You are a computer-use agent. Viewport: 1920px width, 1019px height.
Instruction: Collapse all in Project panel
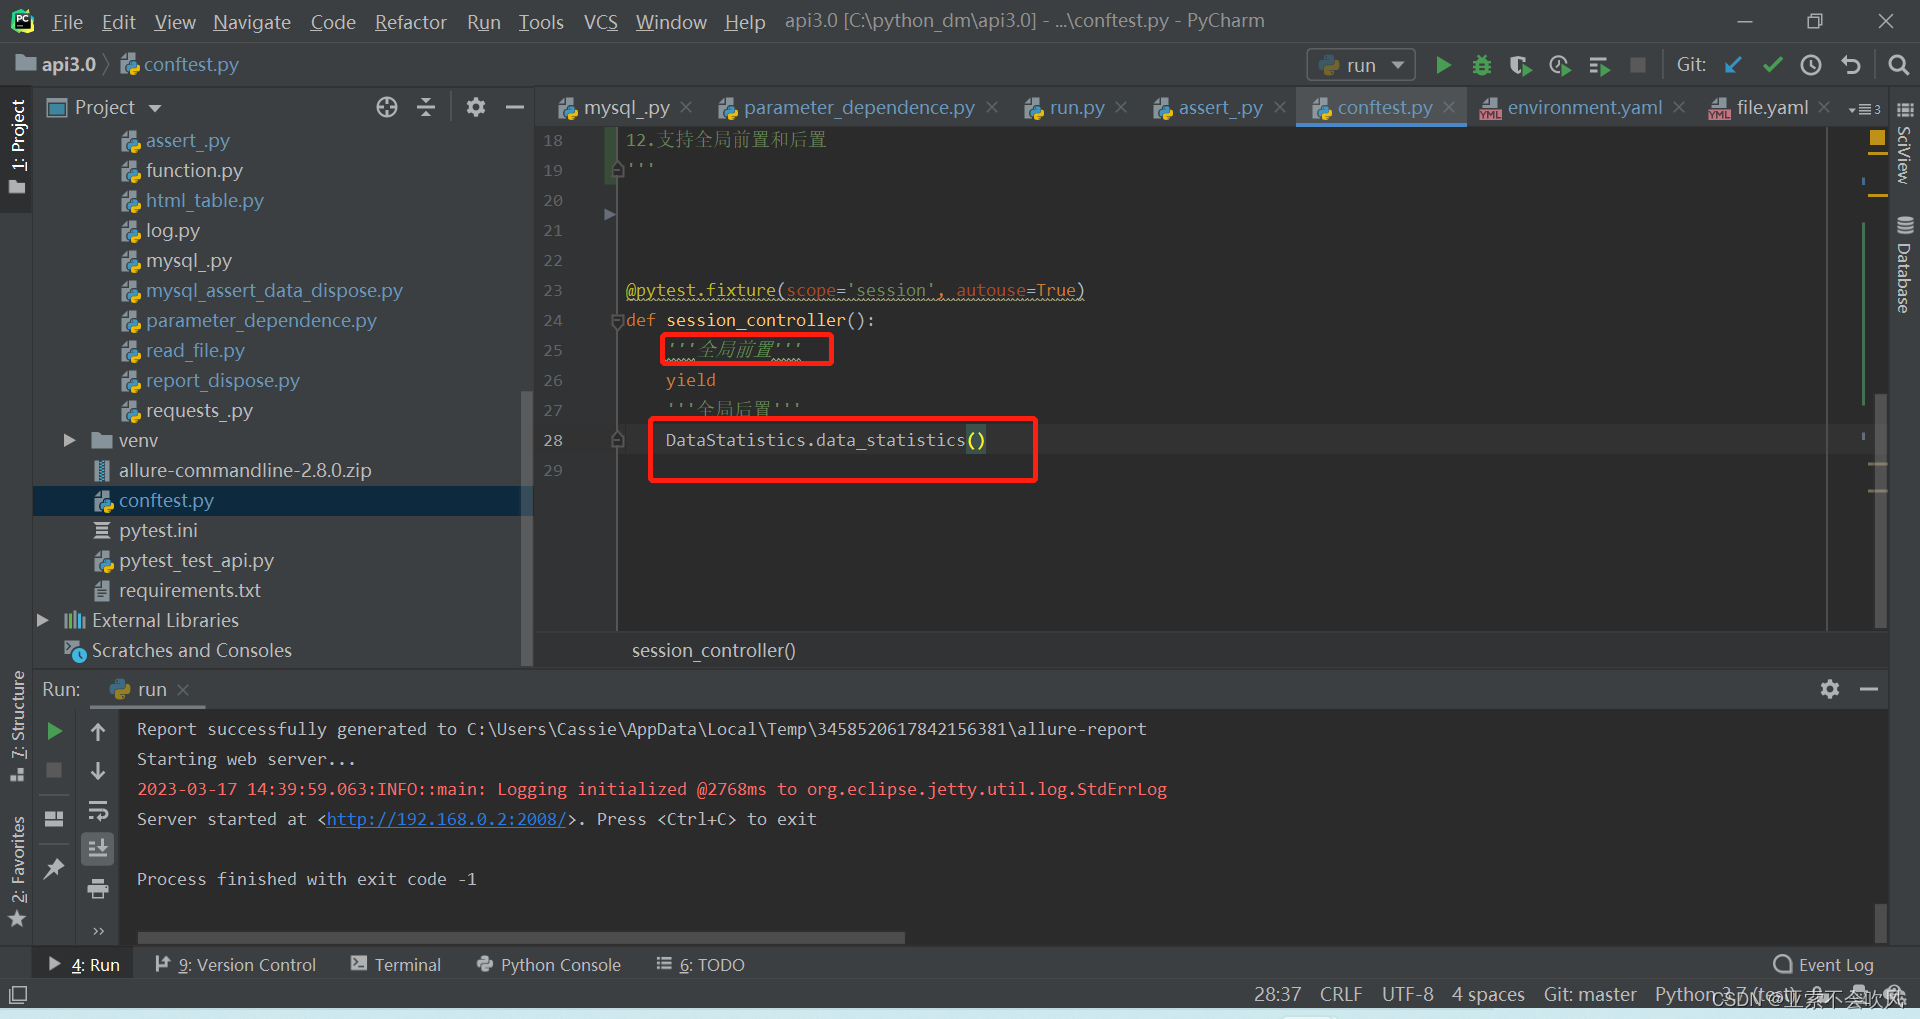coord(426,107)
